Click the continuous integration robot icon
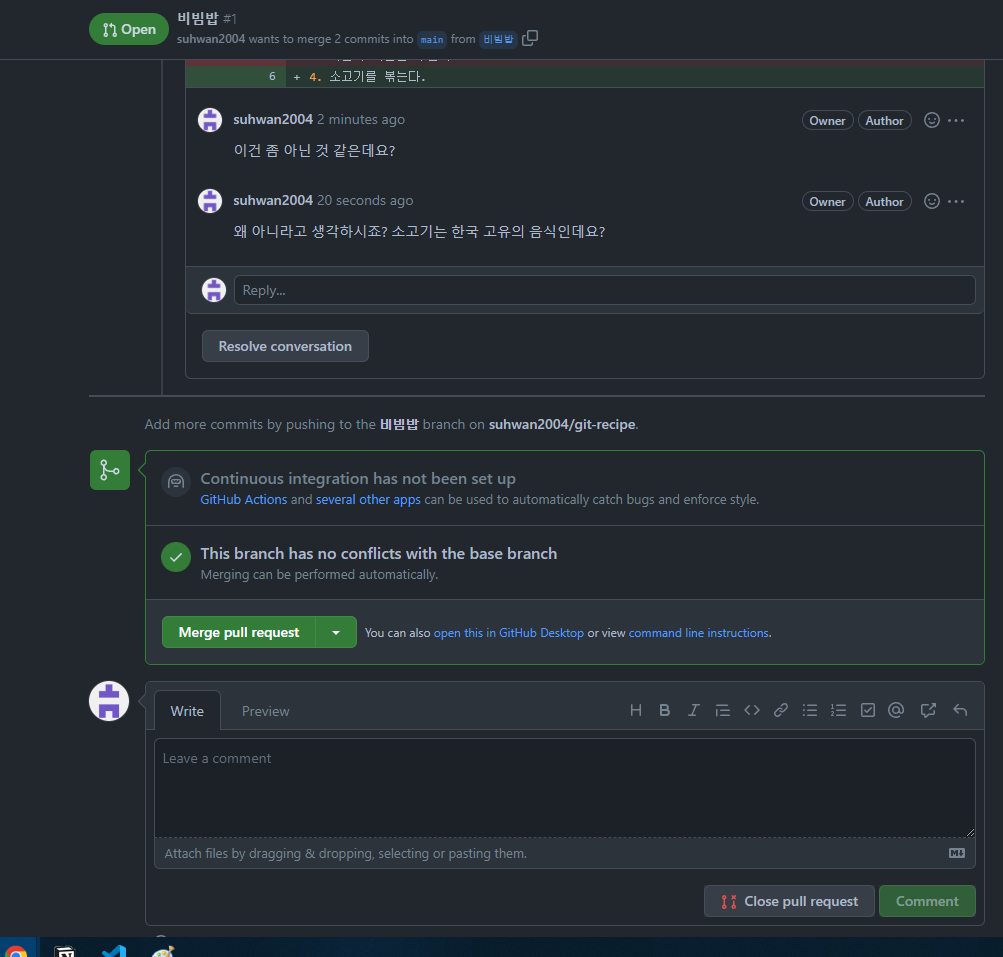 (x=176, y=482)
